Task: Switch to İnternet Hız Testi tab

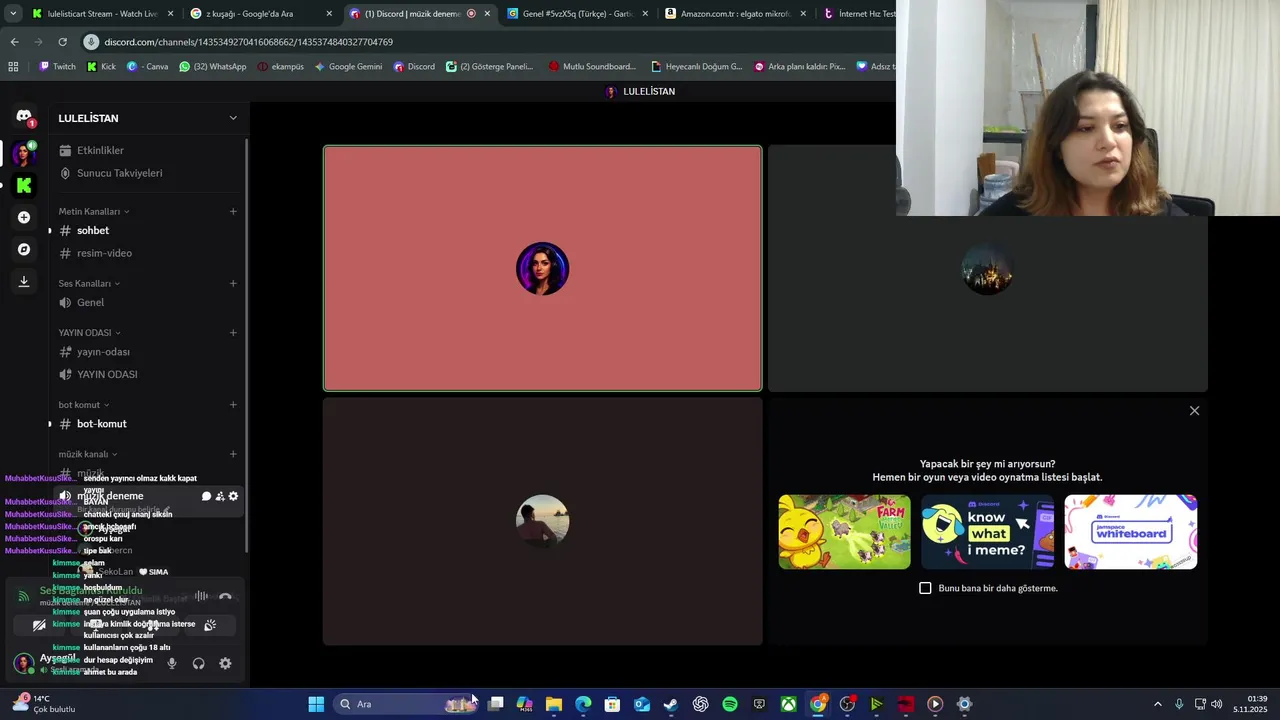Action: pos(858,14)
